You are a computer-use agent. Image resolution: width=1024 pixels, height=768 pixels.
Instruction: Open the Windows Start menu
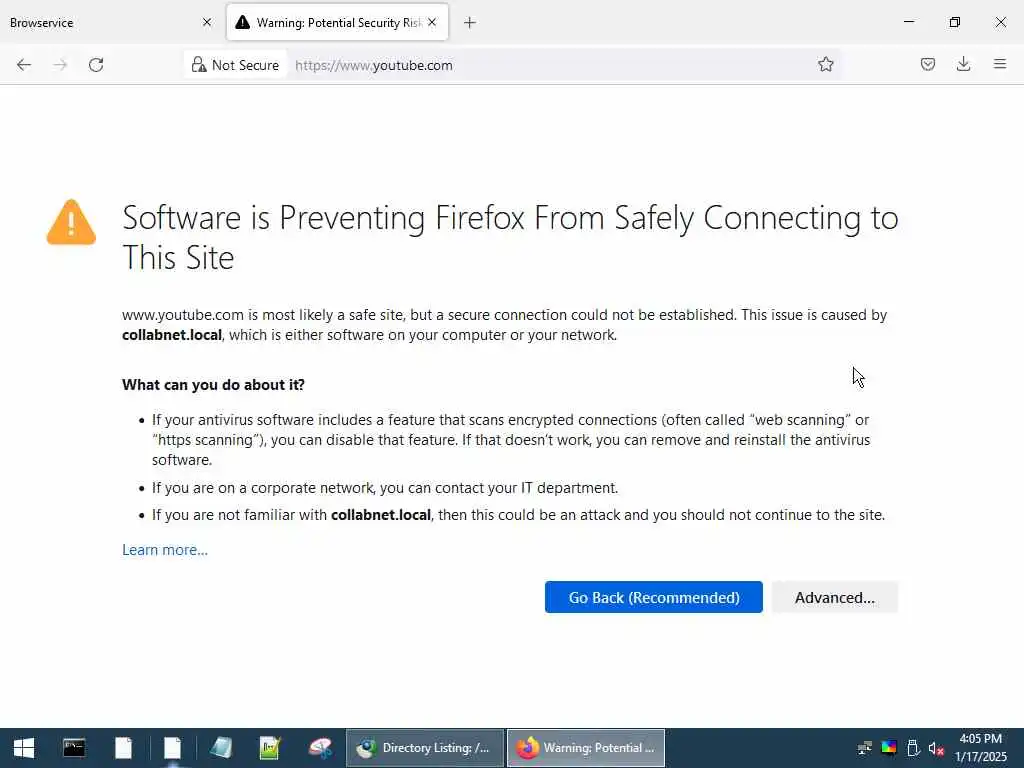point(24,748)
